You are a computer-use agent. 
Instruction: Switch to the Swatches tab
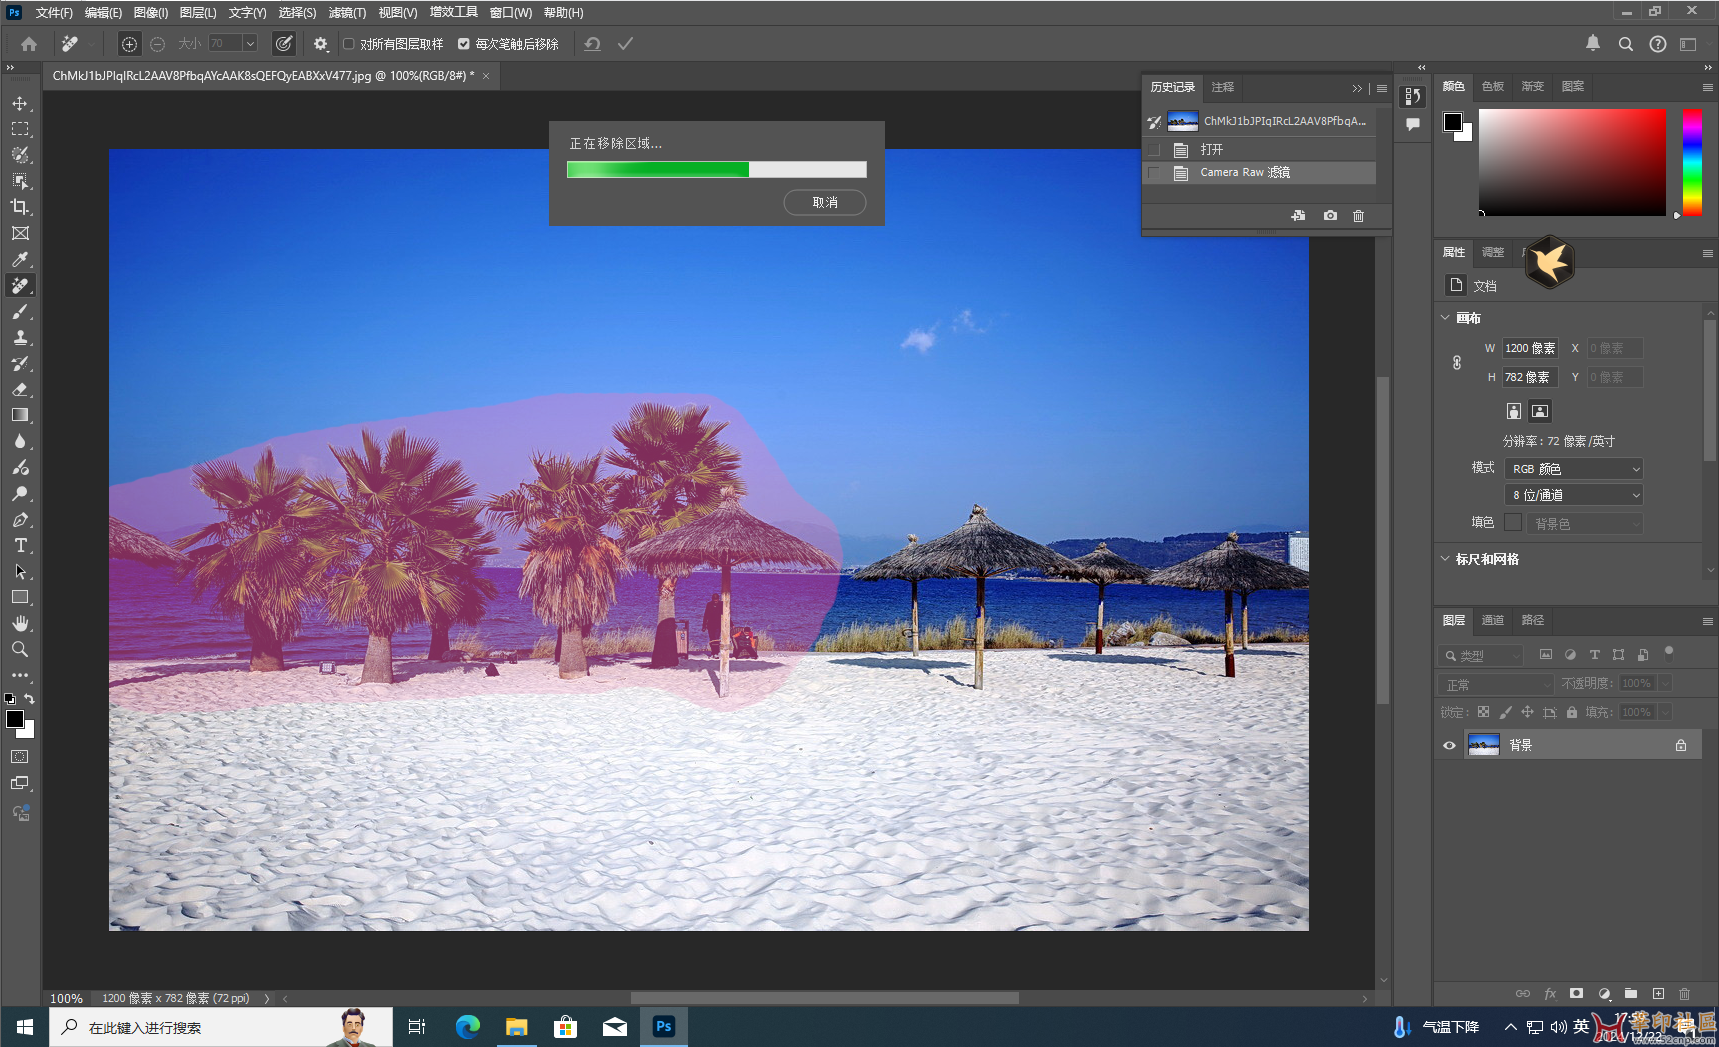click(x=1492, y=87)
